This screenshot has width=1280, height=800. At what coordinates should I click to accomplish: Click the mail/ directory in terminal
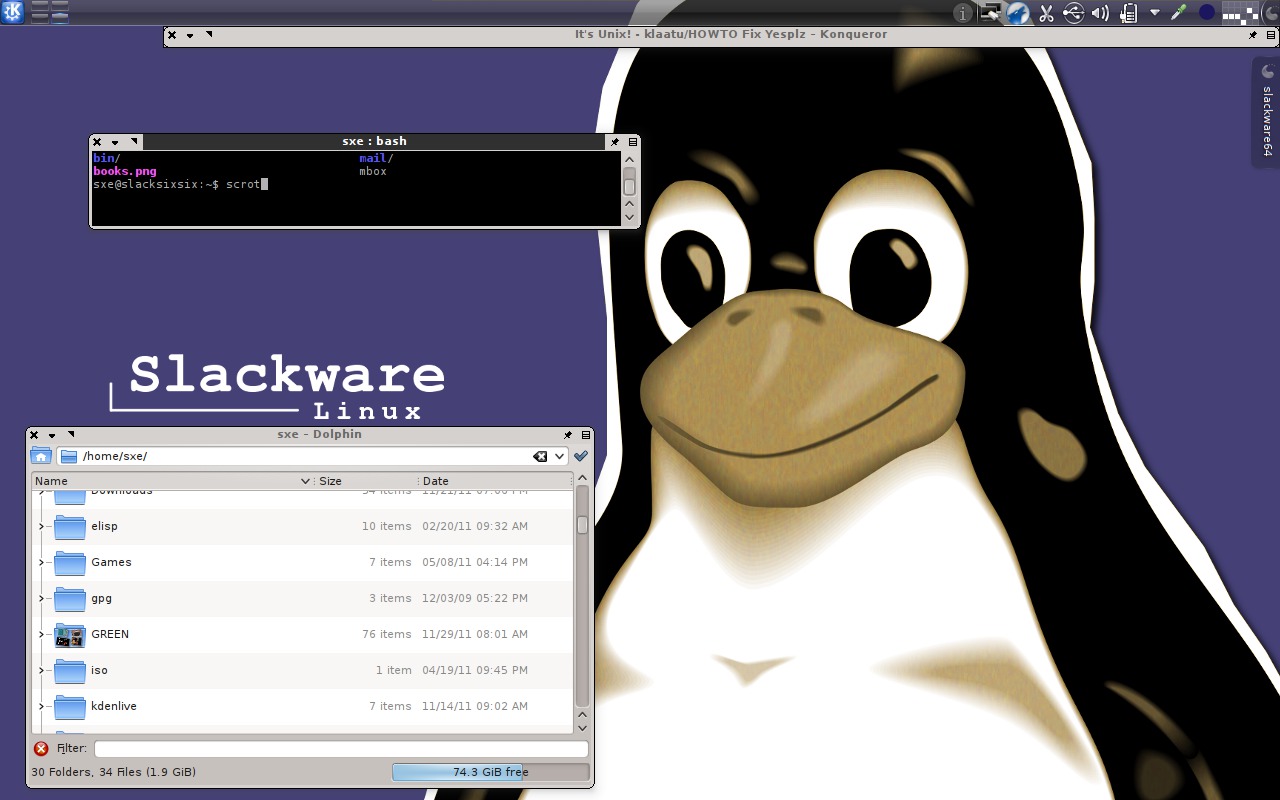click(x=376, y=158)
